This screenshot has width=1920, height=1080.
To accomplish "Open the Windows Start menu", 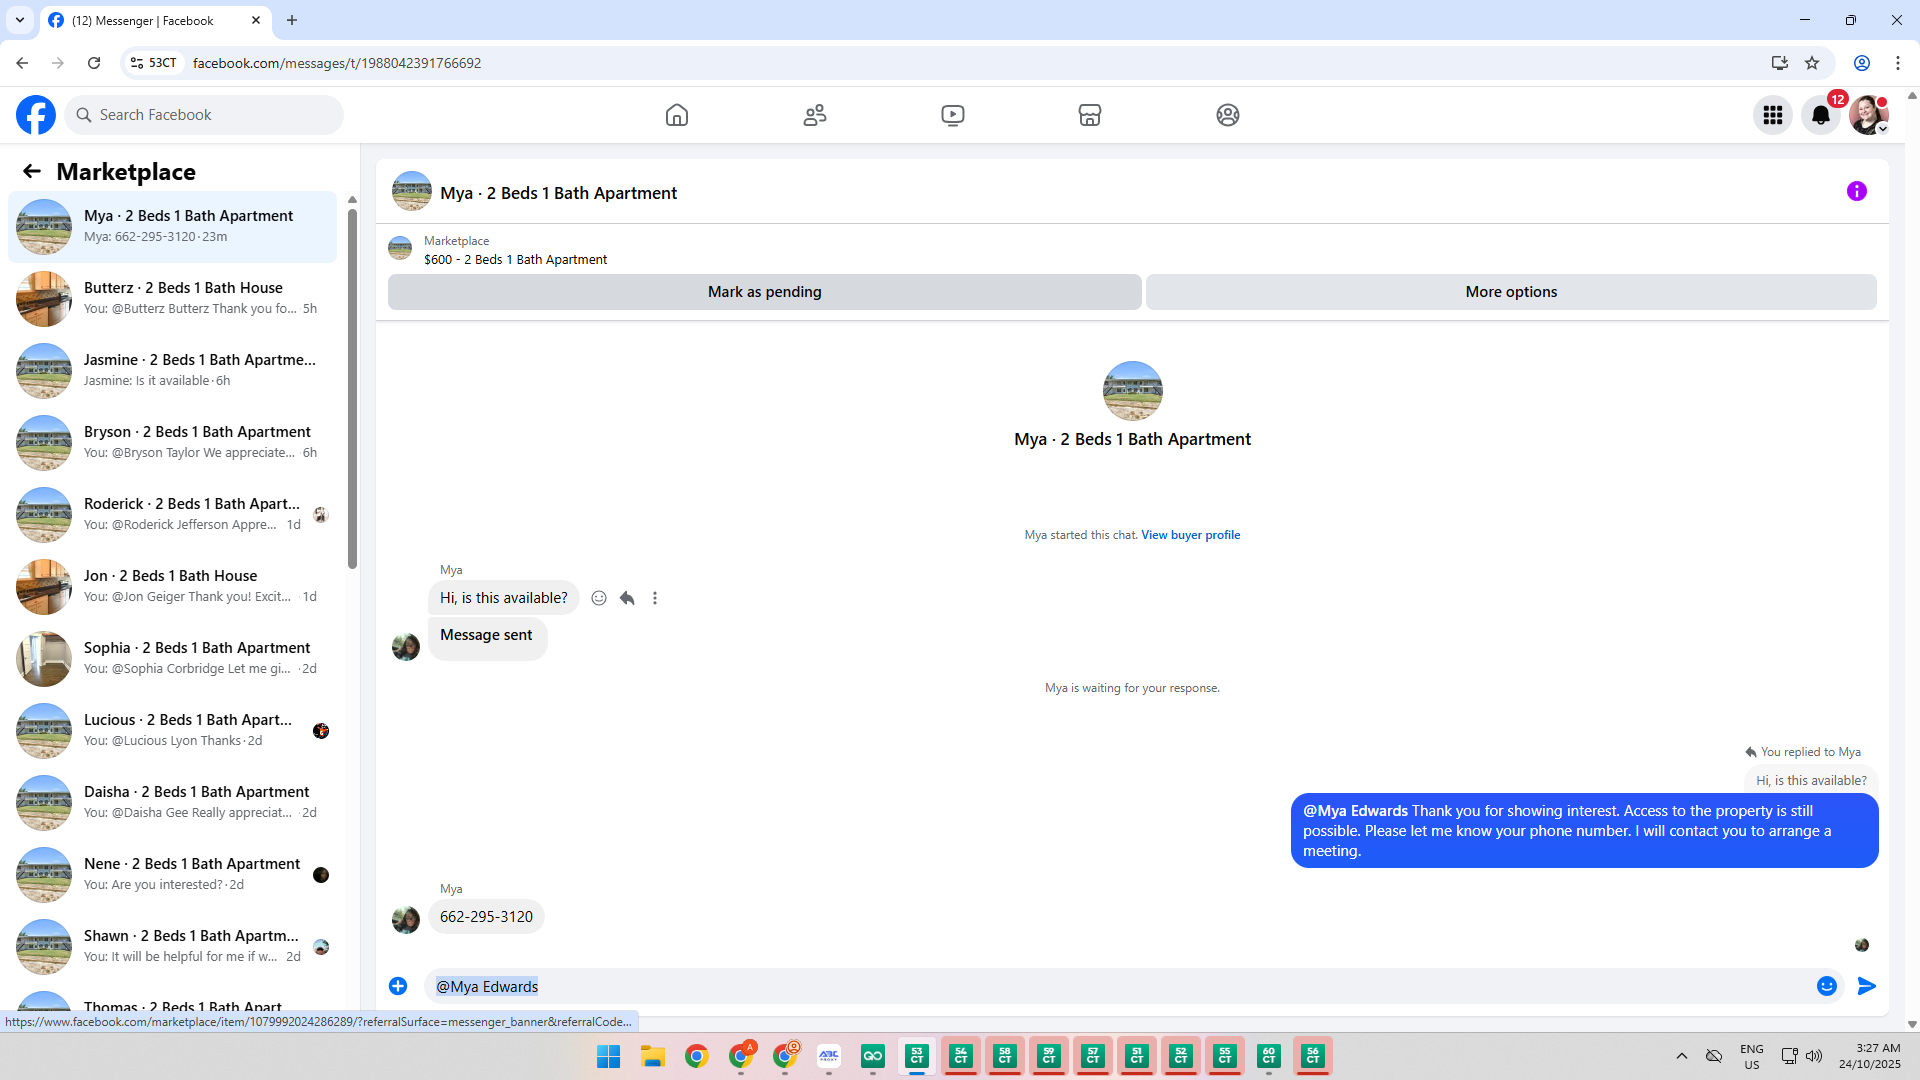I will pos(608,1056).
